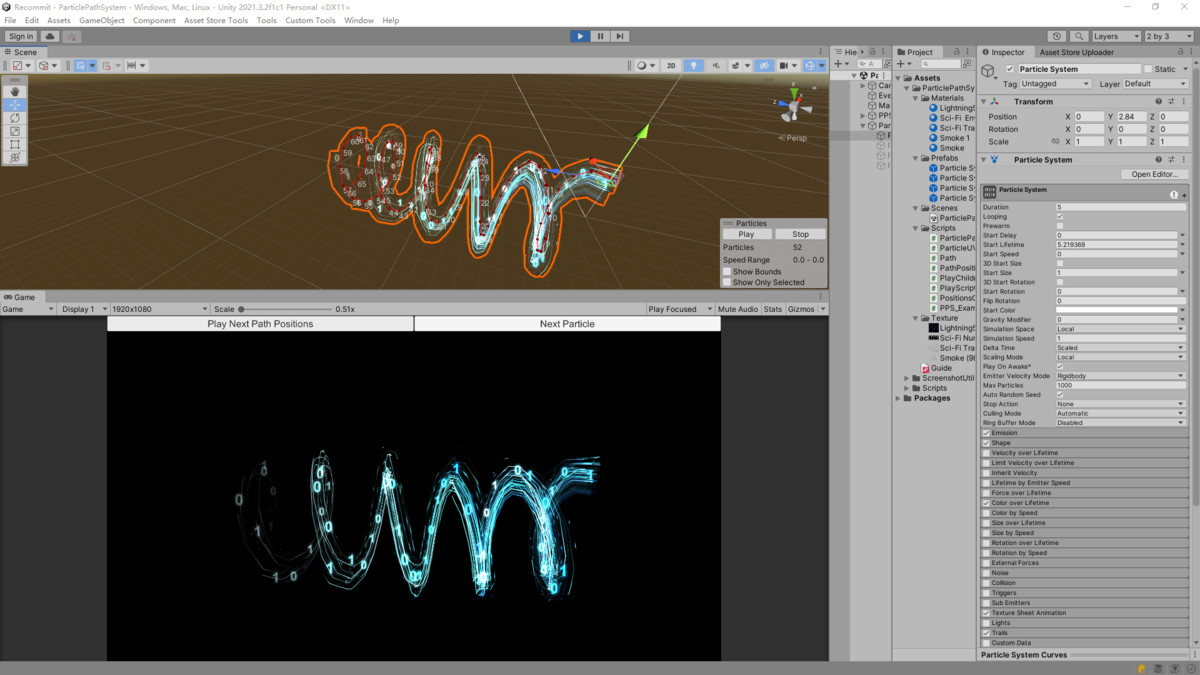Select the Hand tool in Scene view

click(x=15, y=91)
